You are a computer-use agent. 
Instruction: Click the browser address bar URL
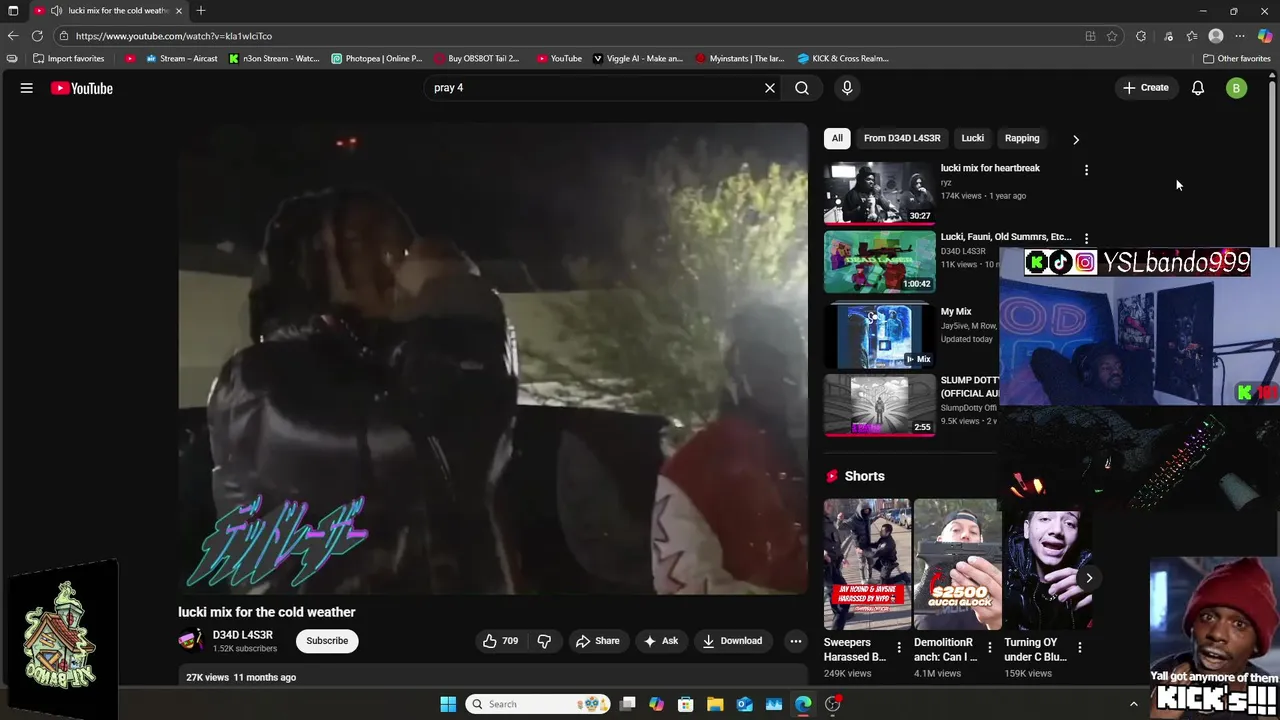click(x=174, y=36)
